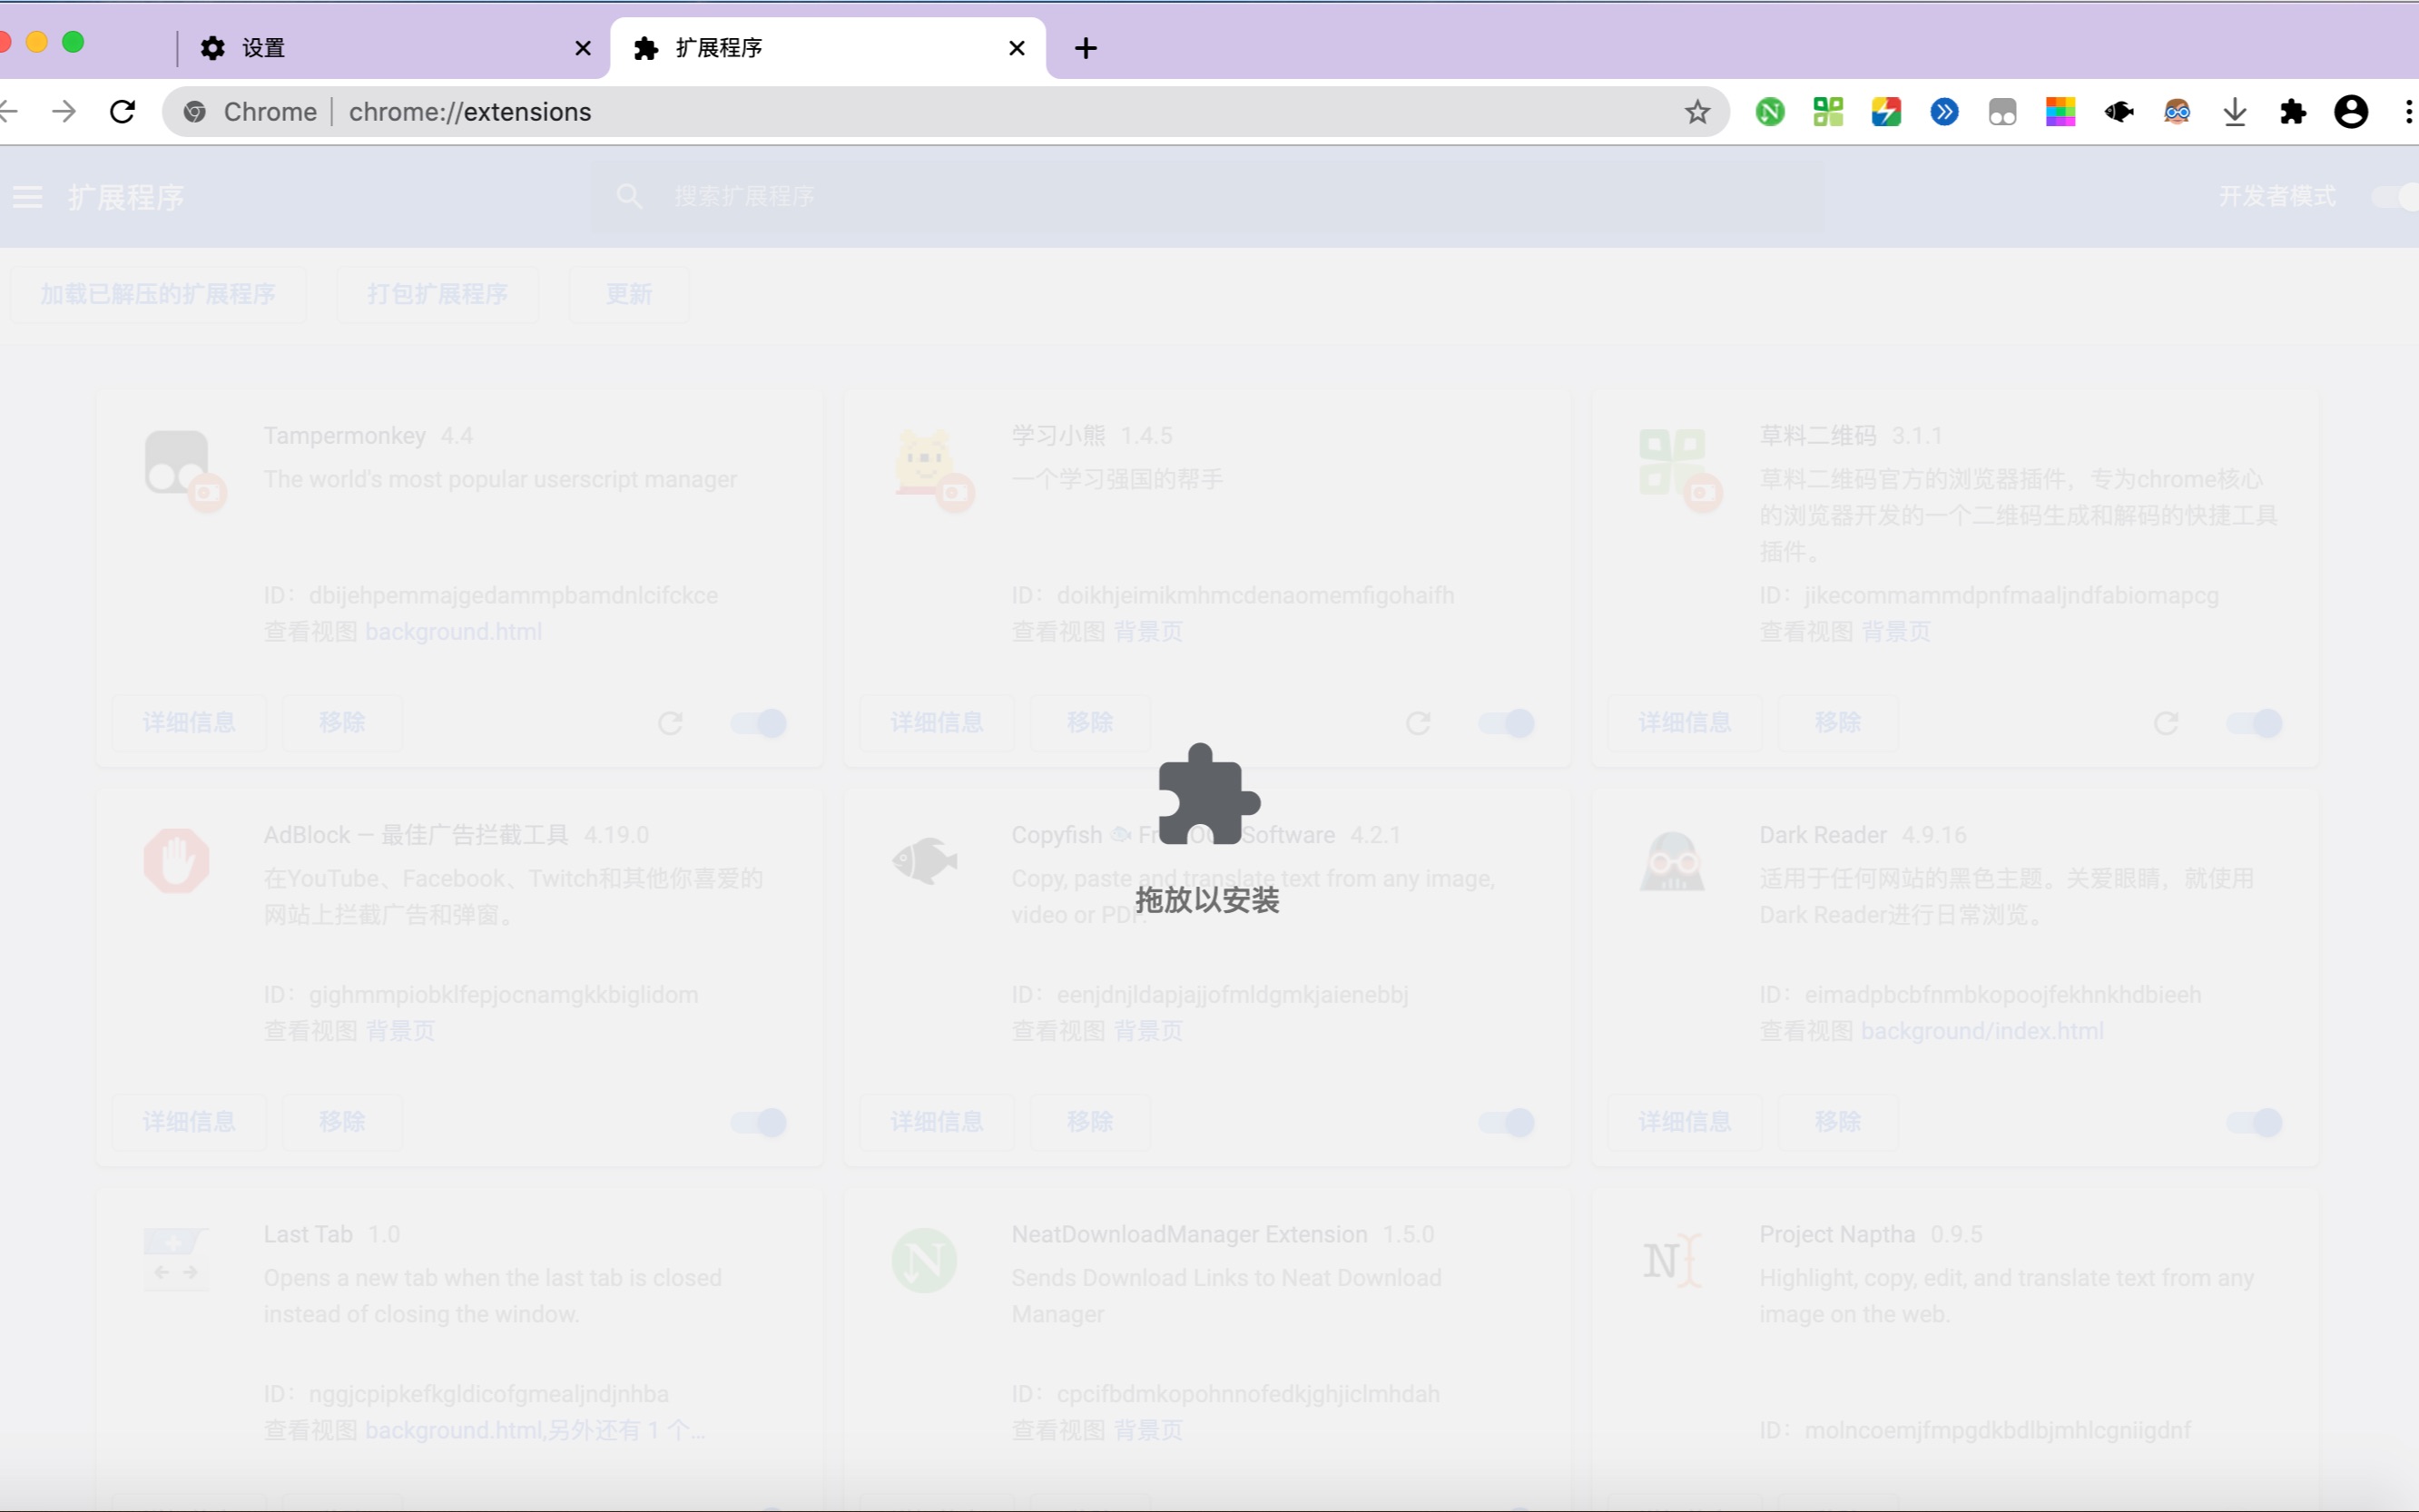Disable the Tampermonkey extension toggle
This screenshot has height=1512, width=2419.
click(759, 723)
